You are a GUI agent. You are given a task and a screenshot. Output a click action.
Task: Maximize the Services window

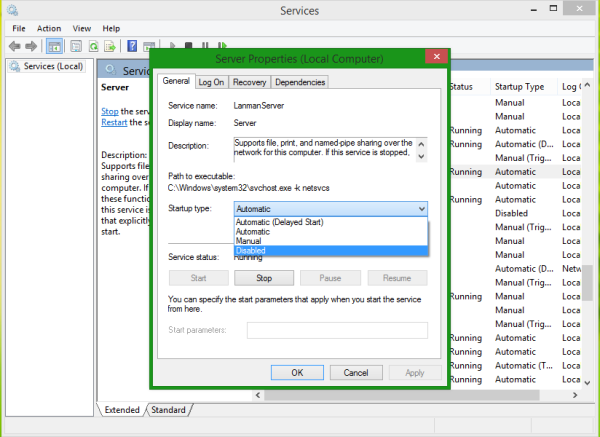click(x=553, y=8)
